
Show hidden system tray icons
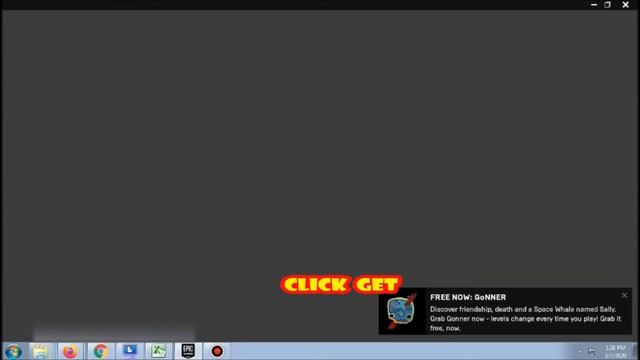[580, 351]
